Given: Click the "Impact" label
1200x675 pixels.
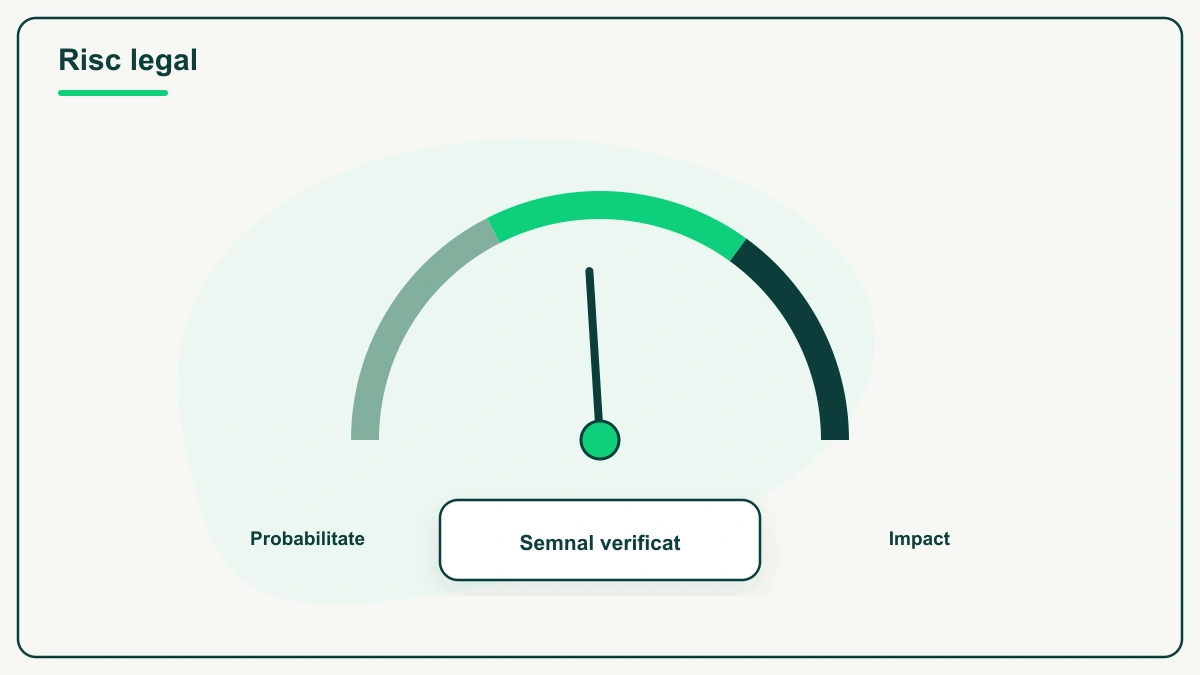Looking at the screenshot, I should [919, 539].
